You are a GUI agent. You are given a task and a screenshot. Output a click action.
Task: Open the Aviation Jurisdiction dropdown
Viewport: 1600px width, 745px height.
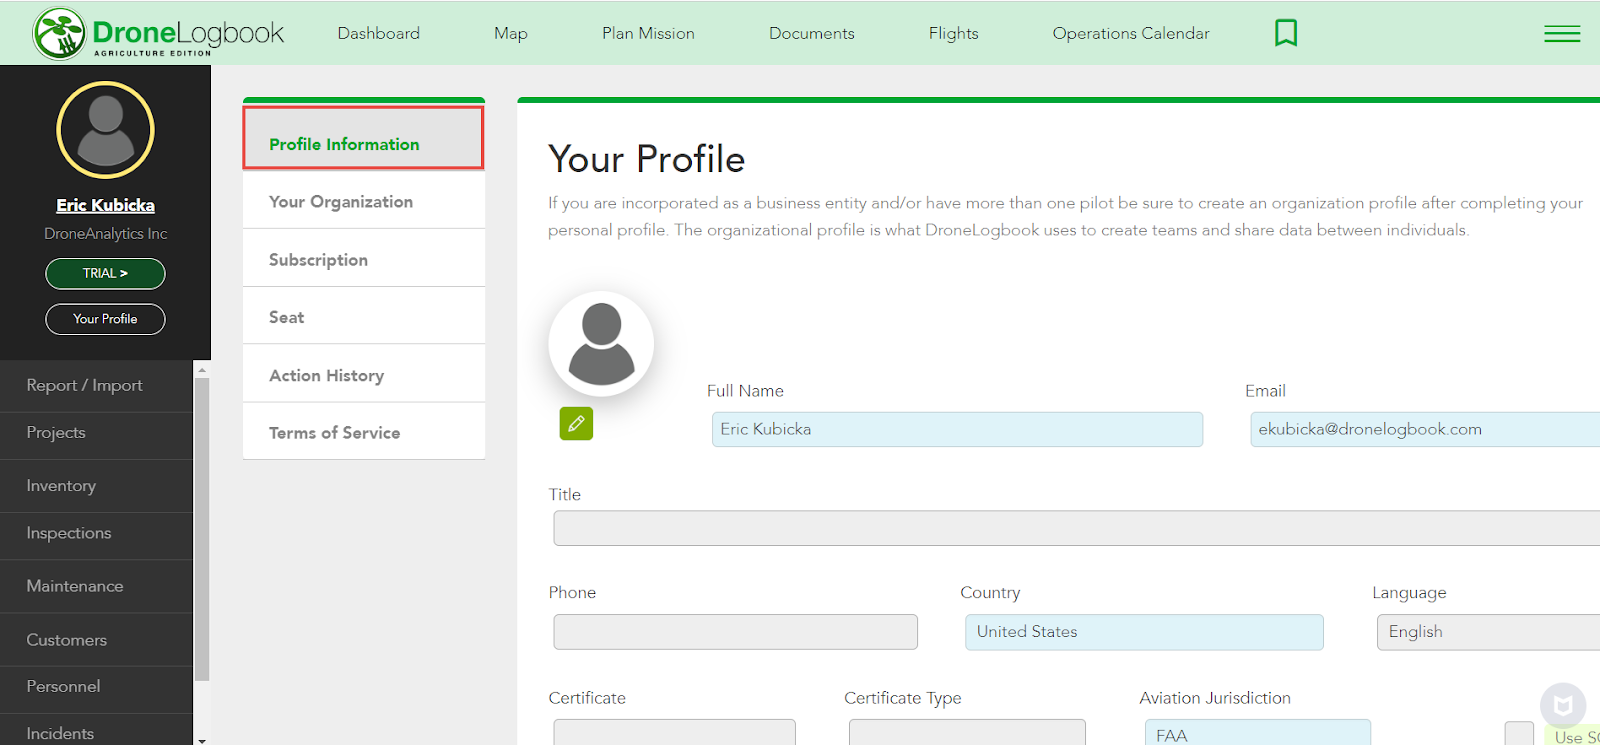pos(1257,732)
